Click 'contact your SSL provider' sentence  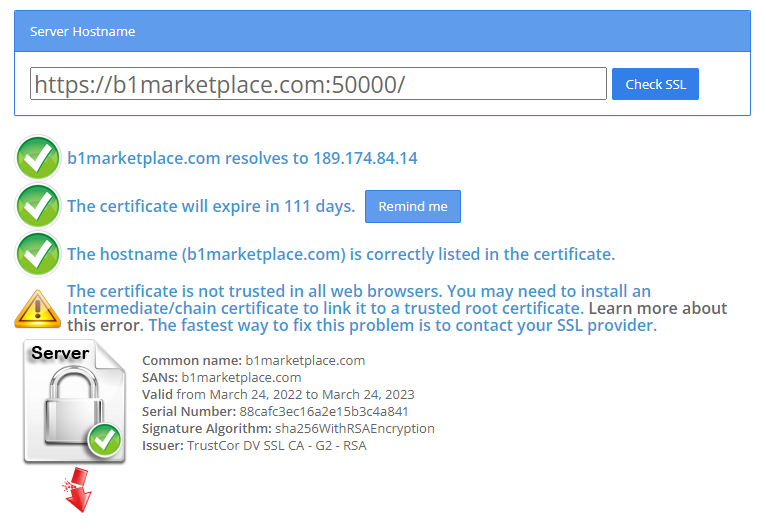[x=403, y=325]
